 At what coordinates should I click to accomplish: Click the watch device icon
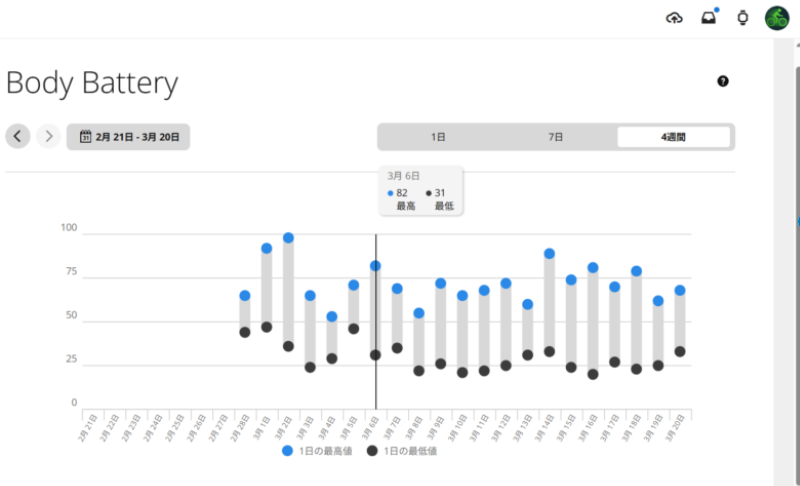(x=742, y=18)
